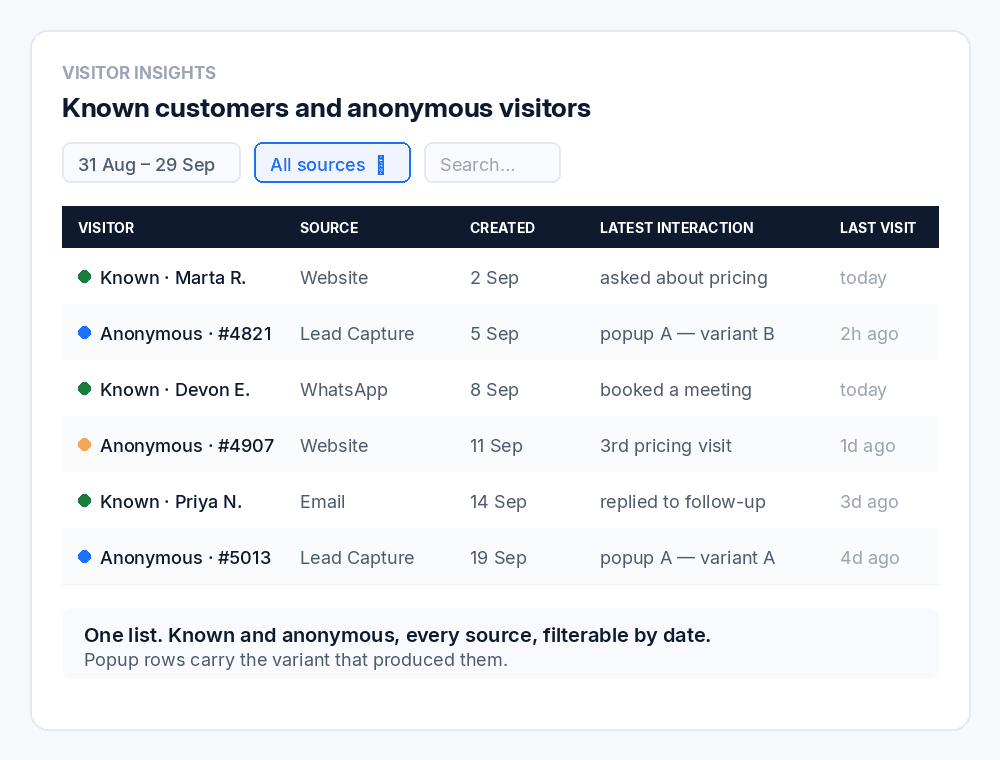Select the 2 Sep created date

(x=494, y=278)
